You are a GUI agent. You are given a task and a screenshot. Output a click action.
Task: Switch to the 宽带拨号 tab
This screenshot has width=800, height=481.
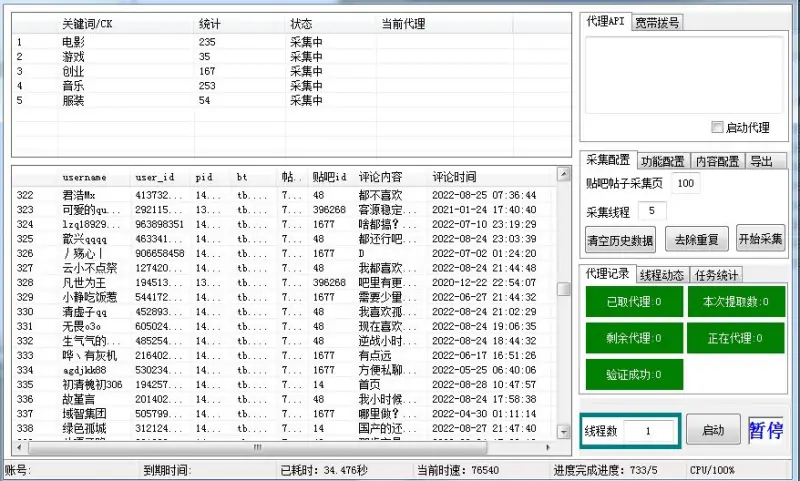pos(658,22)
